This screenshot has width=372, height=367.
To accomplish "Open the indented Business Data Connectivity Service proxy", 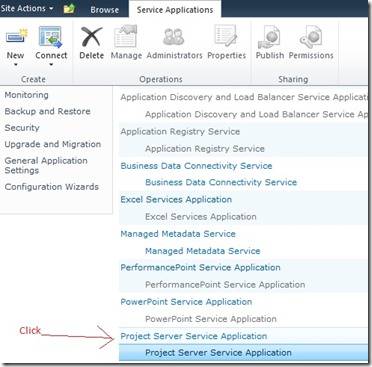I will (x=221, y=182).
